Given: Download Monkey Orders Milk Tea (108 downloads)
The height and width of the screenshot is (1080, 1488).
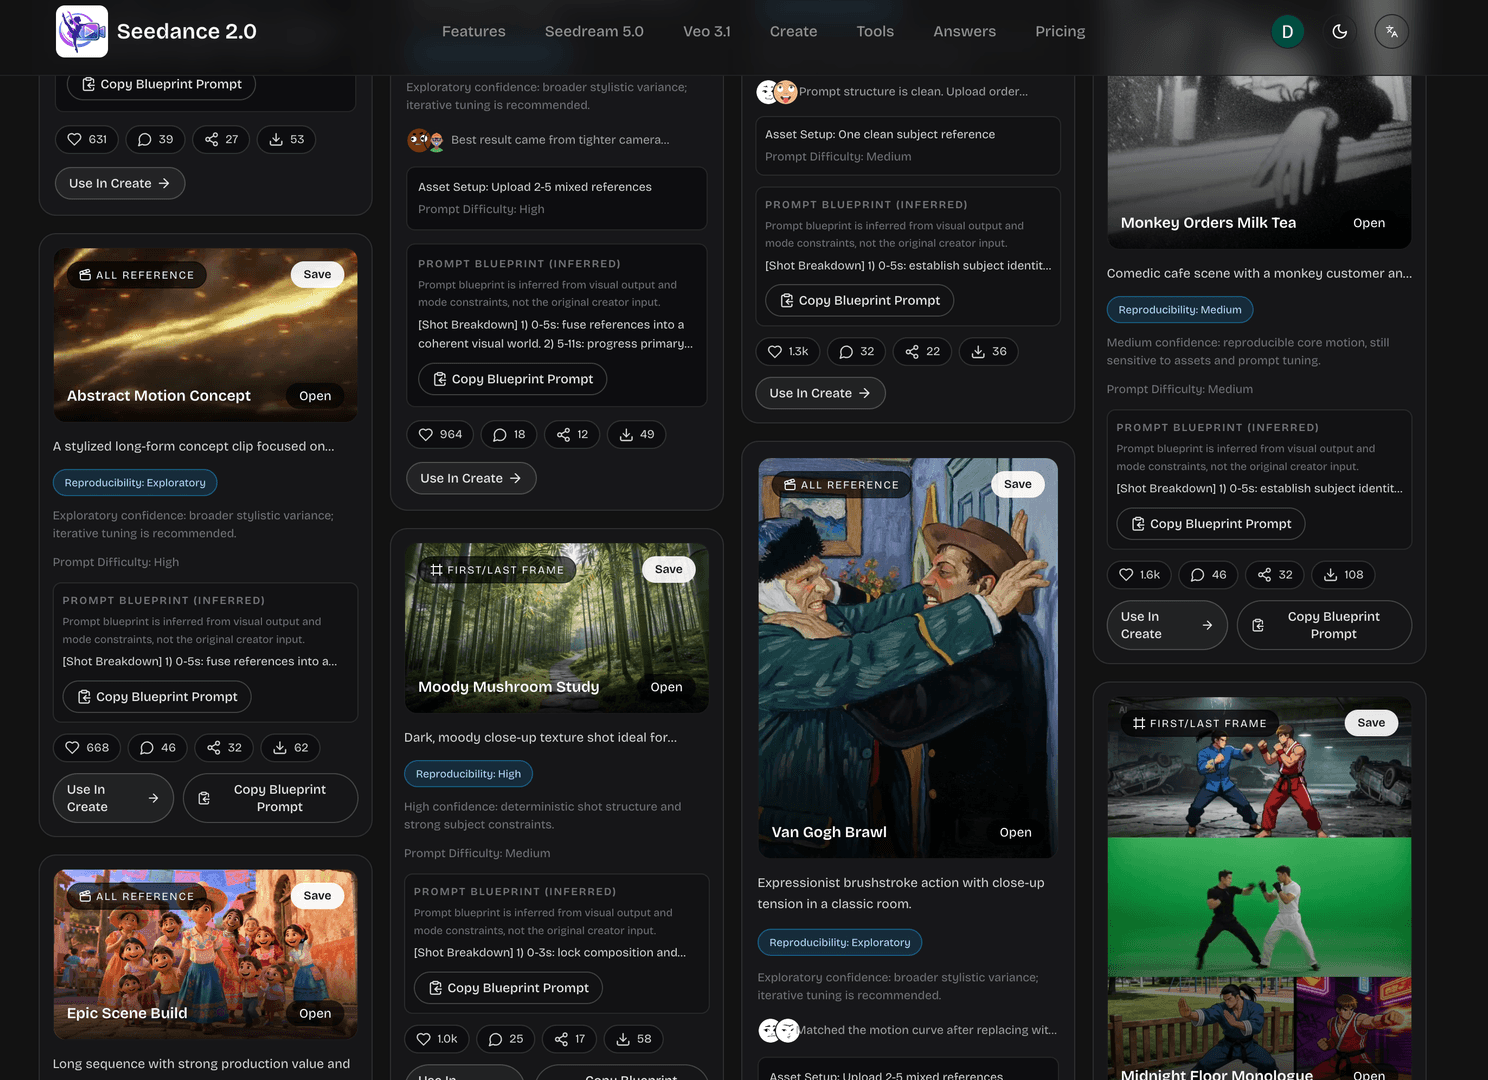Looking at the screenshot, I should [x=1344, y=574].
